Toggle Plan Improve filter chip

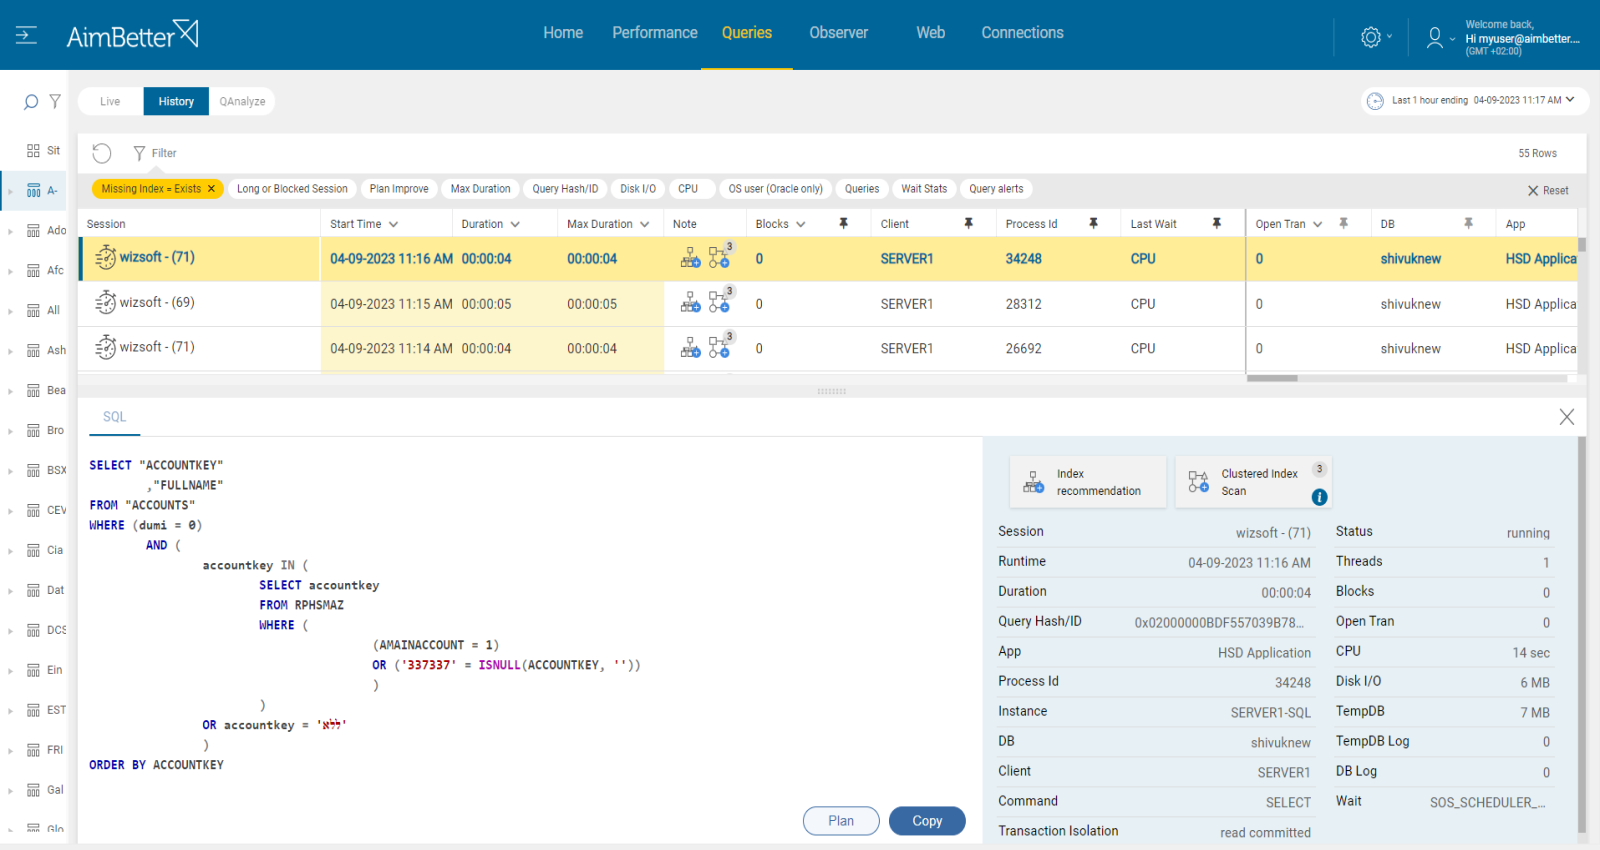click(399, 189)
